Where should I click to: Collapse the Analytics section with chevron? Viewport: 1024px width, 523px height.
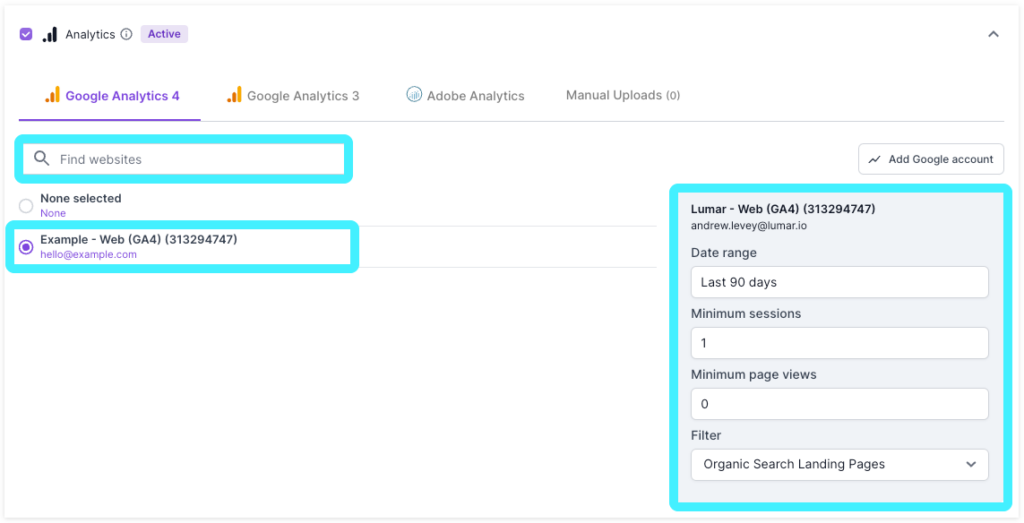click(x=993, y=34)
